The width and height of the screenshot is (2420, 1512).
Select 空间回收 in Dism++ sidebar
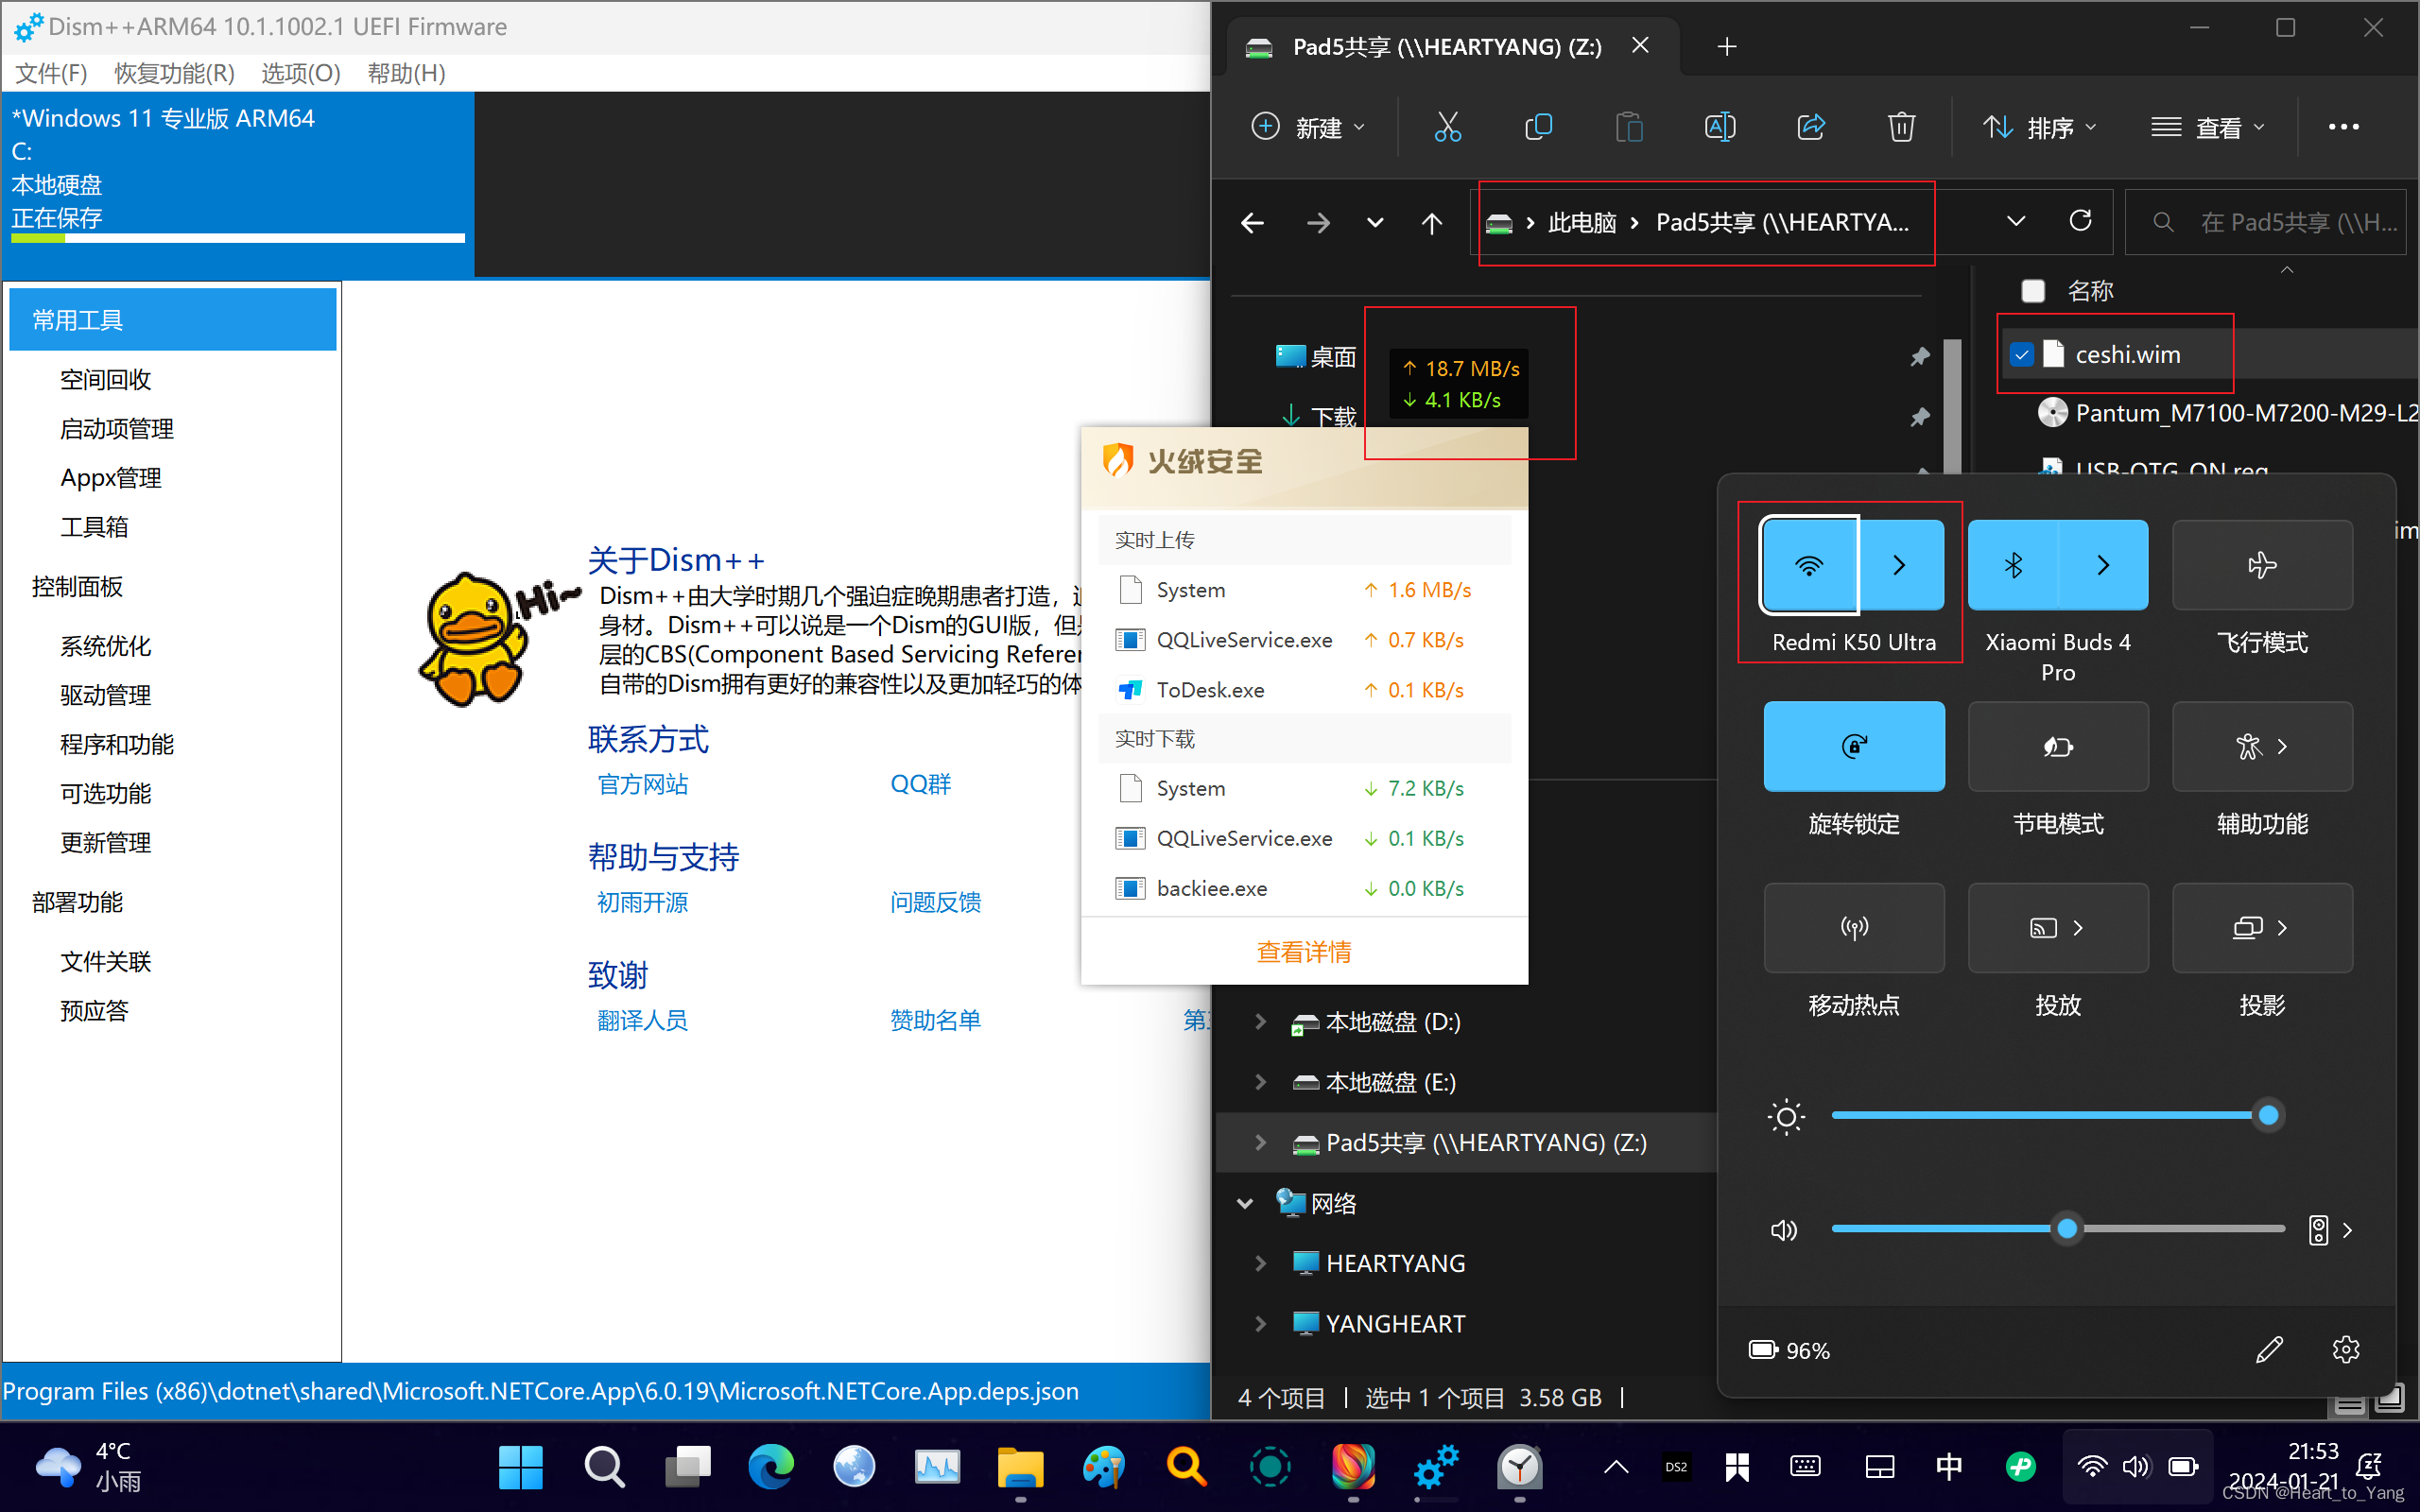coord(105,380)
